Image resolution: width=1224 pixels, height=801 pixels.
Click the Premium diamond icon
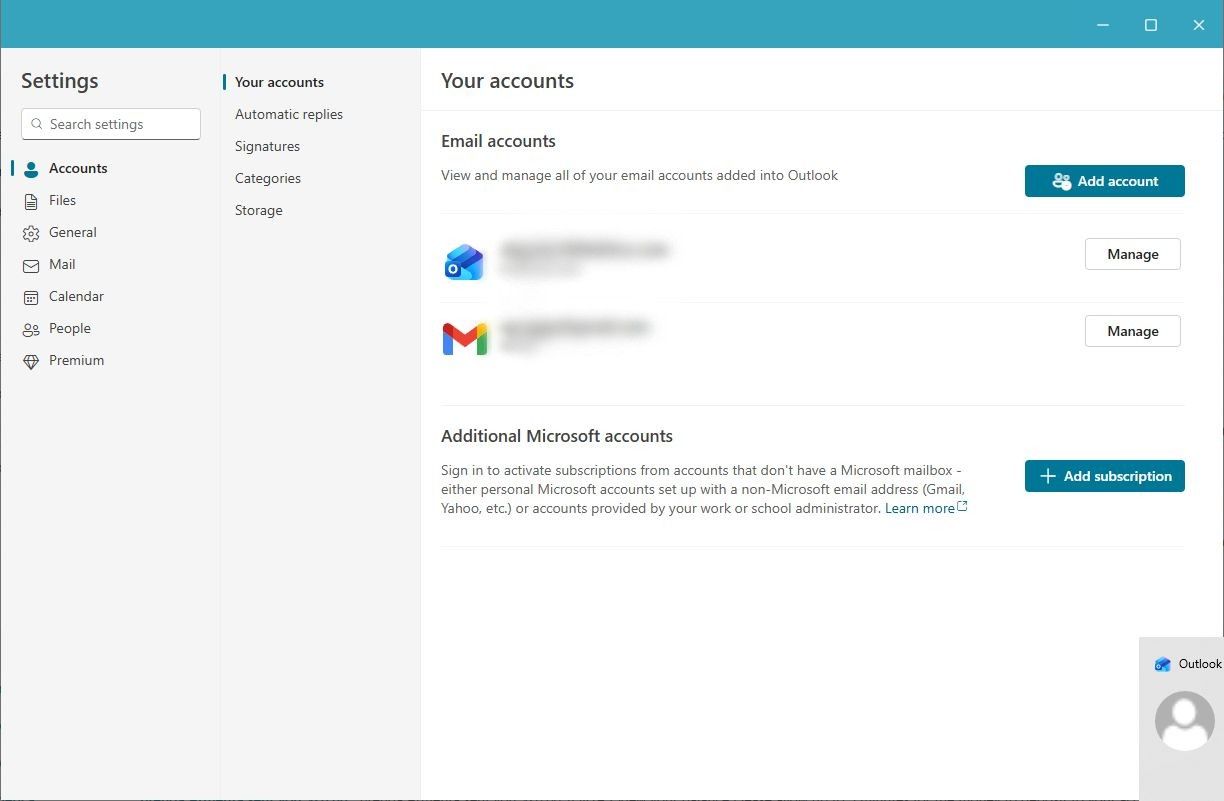(31, 361)
